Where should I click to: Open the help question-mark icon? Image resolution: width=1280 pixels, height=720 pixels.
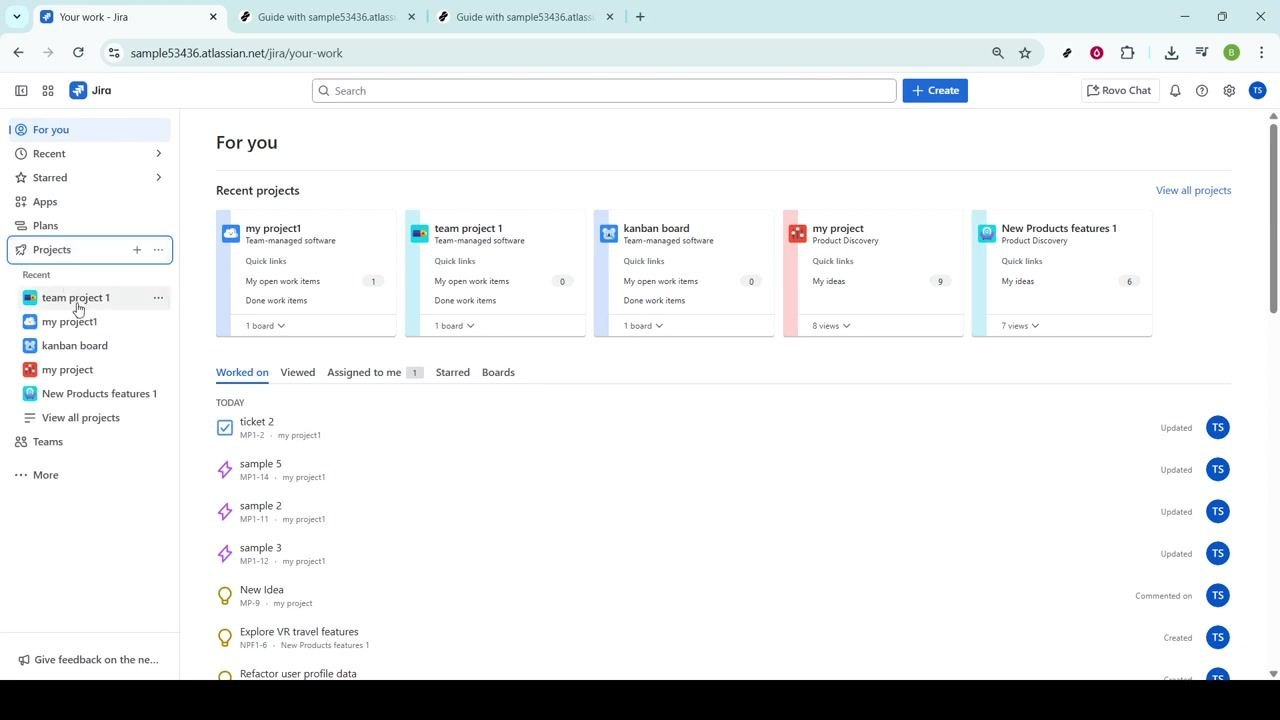(x=1202, y=90)
